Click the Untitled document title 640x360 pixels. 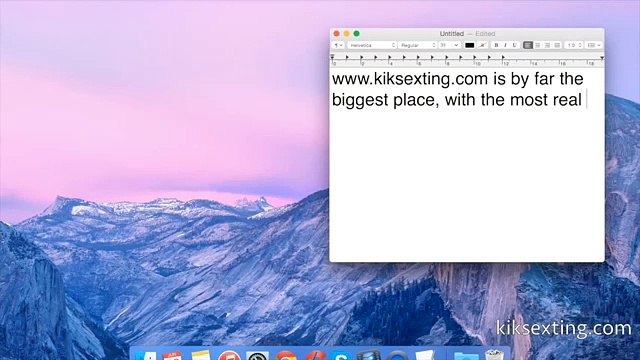pos(451,33)
